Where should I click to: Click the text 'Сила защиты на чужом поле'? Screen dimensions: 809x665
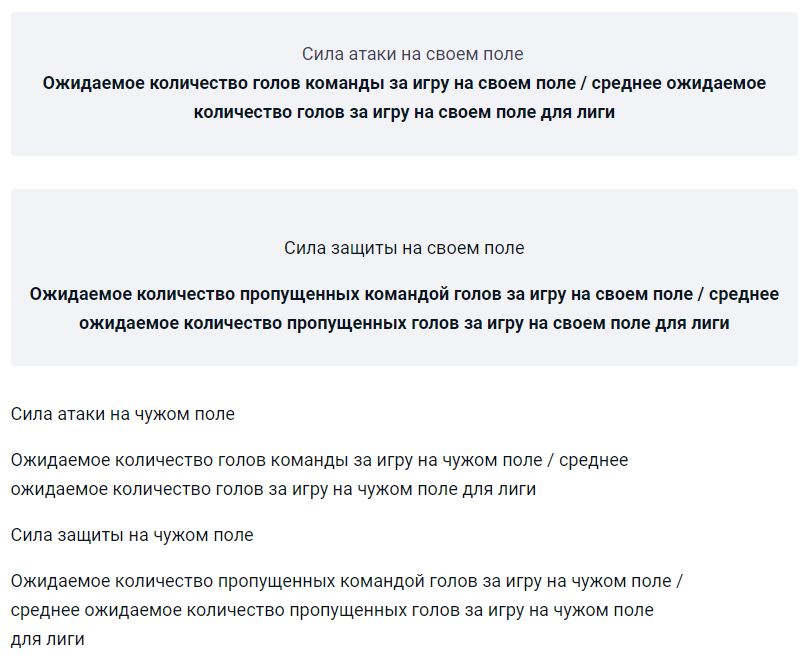coord(132,536)
